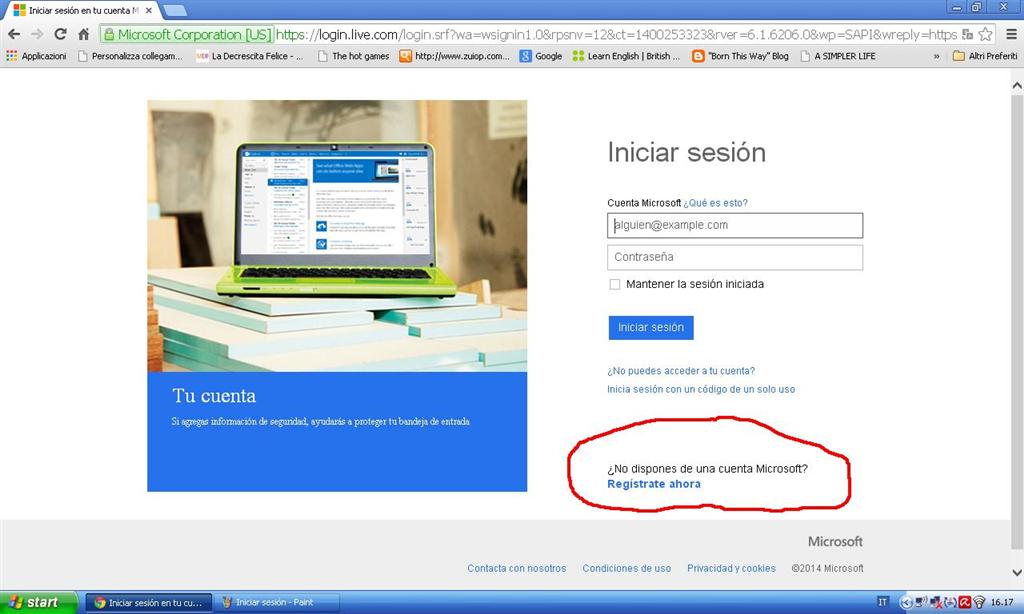Viewport: 1024px width, 614px height.
Task: Click the Contraseña password field
Action: (735, 257)
